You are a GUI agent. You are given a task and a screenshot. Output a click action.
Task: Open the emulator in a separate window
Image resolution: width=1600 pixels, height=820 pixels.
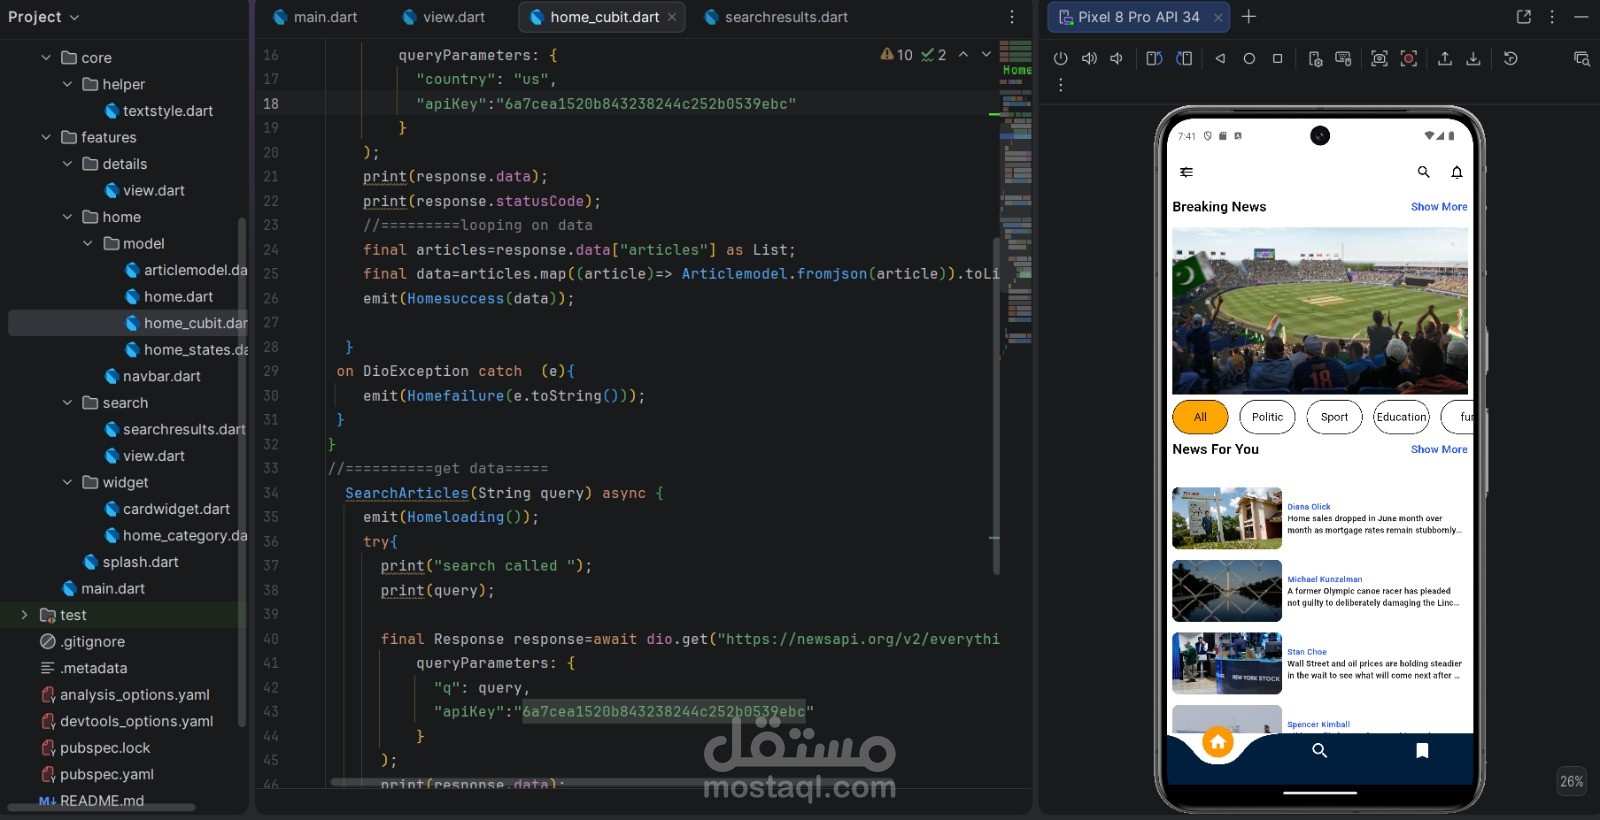tap(1523, 16)
